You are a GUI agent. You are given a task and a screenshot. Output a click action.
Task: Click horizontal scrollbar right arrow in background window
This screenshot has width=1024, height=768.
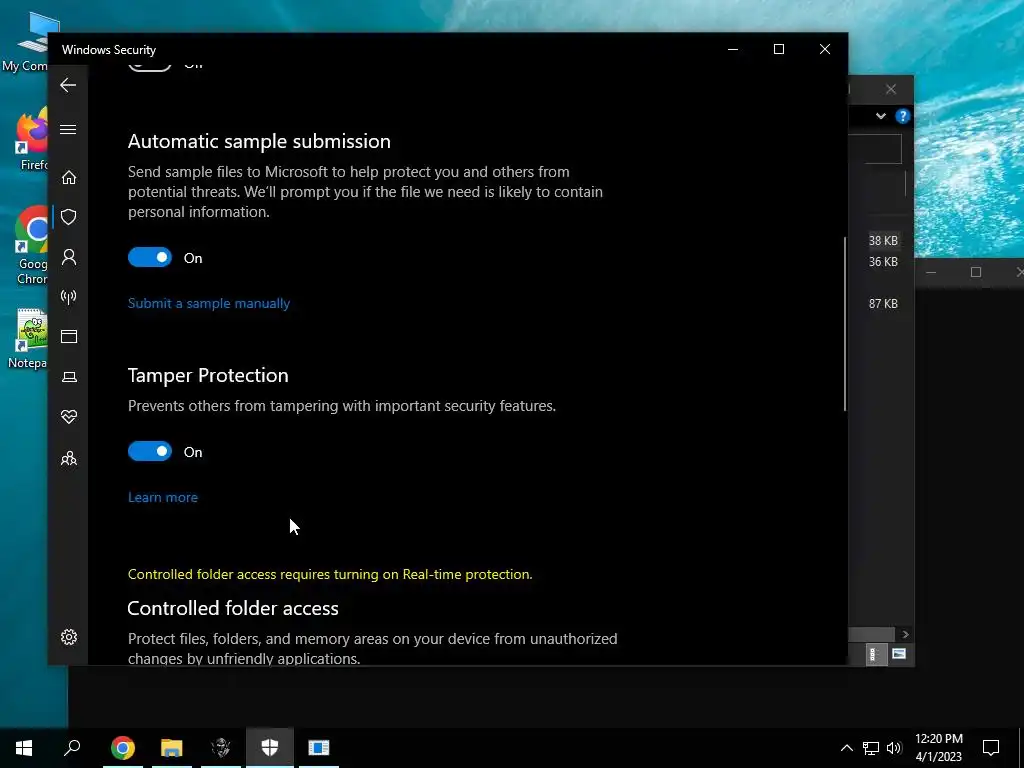tap(905, 634)
